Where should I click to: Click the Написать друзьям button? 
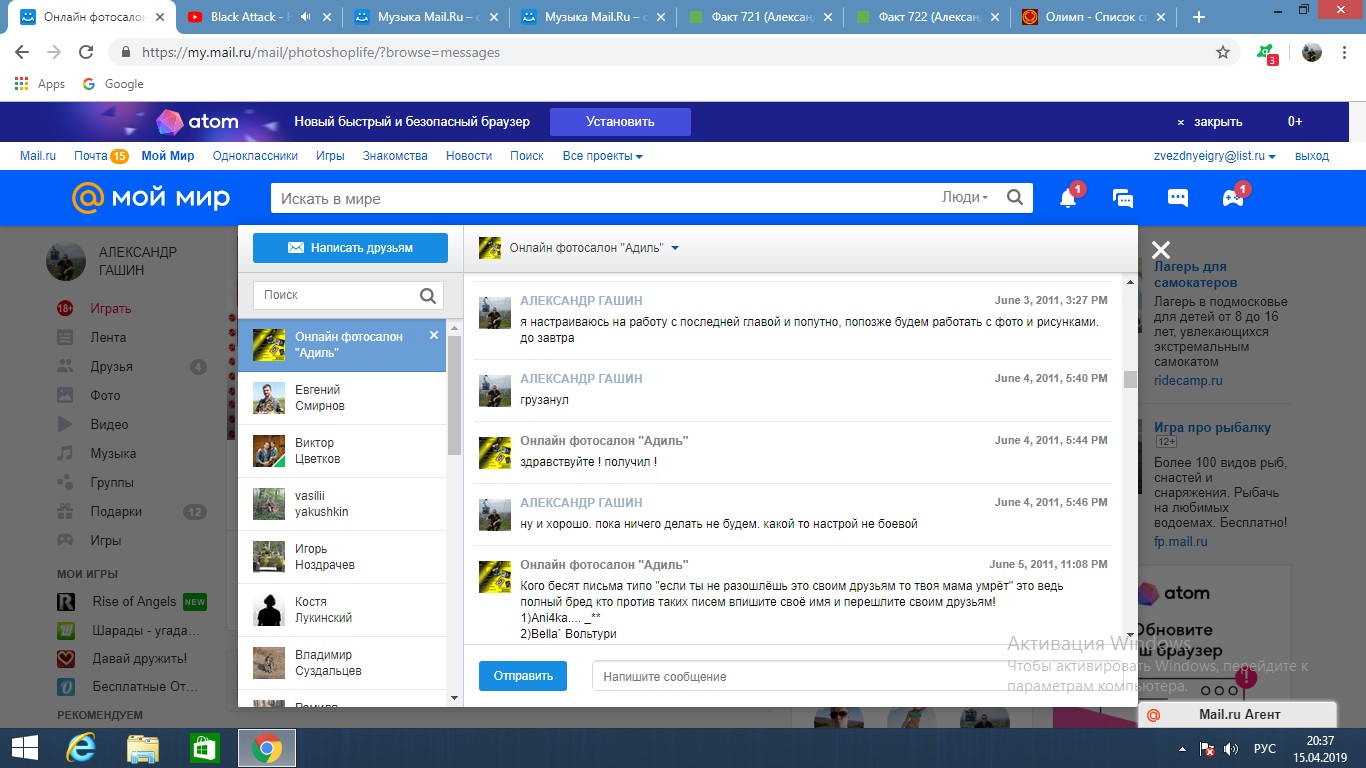click(350, 248)
